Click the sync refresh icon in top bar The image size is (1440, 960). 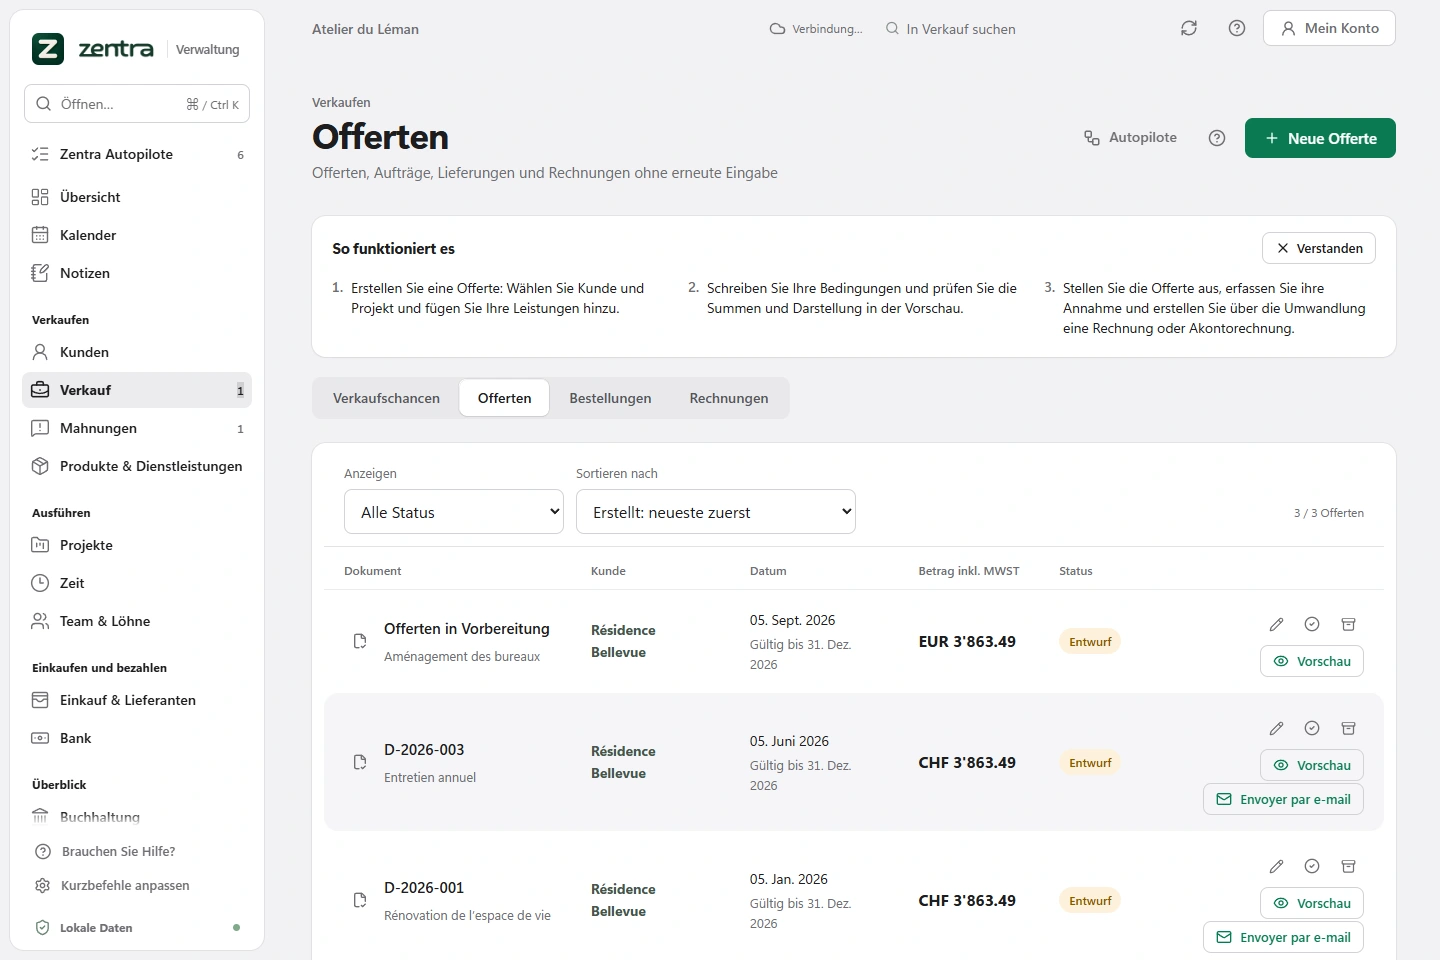click(x=1189, y=28)
